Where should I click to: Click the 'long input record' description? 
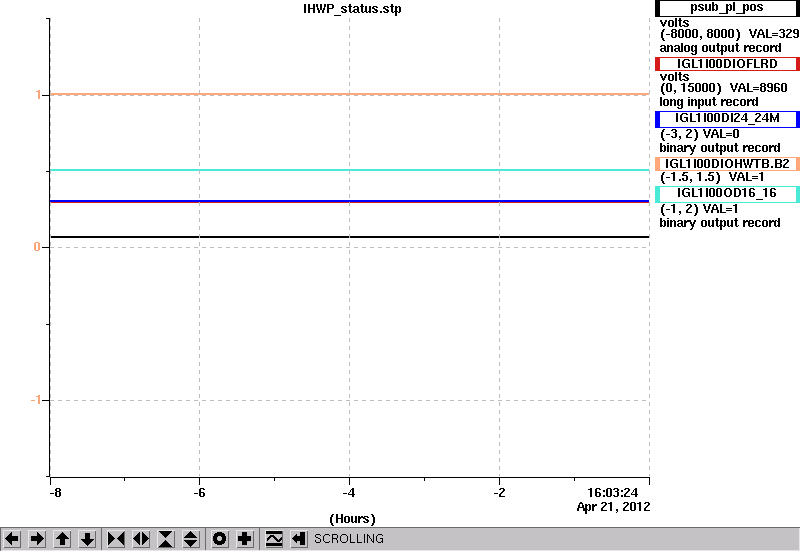(x=709, y=102)
